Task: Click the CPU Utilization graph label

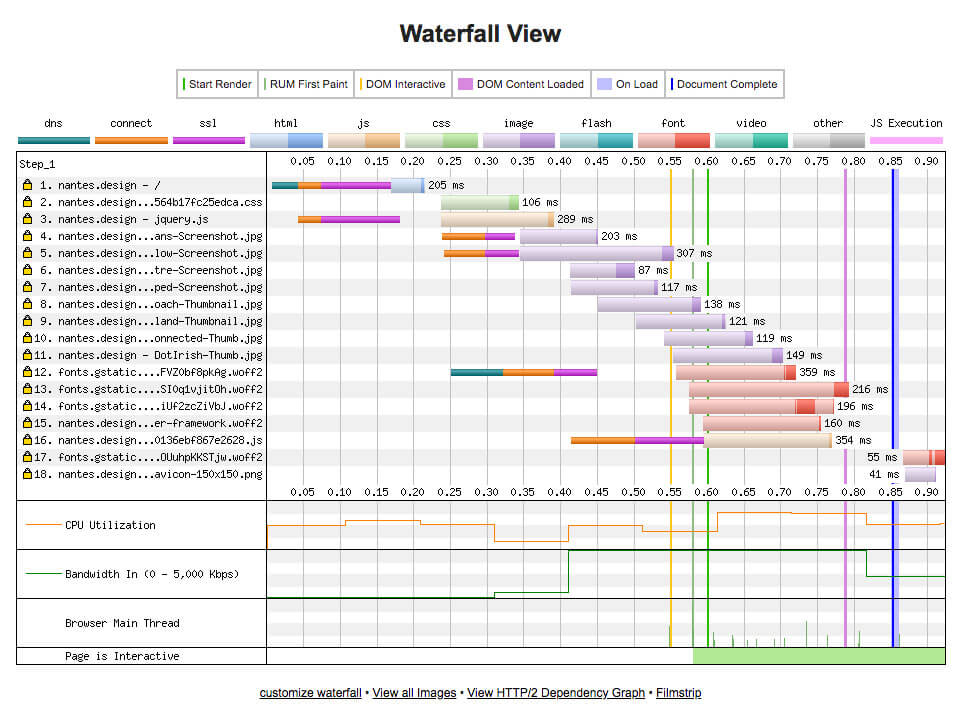Action: [x=110, y=525]
